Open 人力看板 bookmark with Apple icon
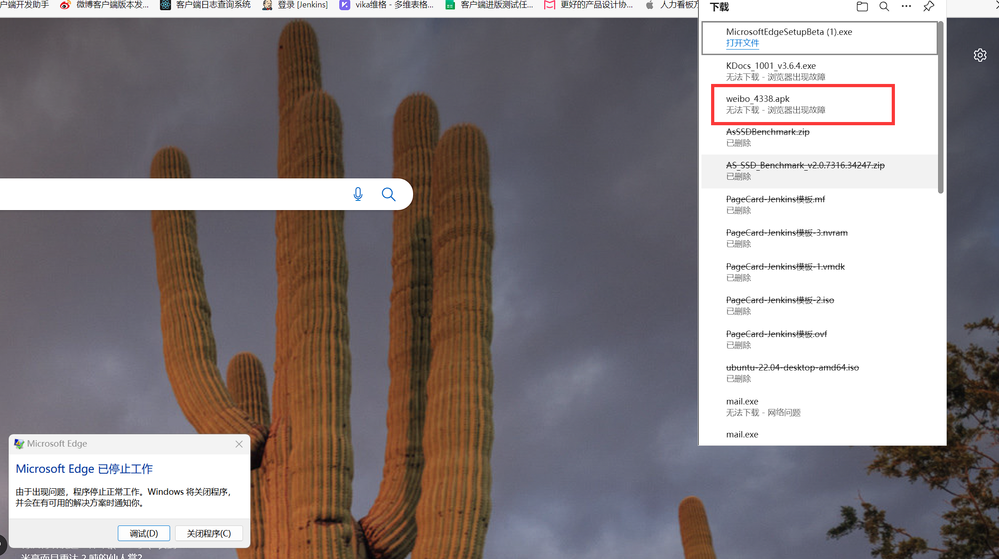 point(672,4)
